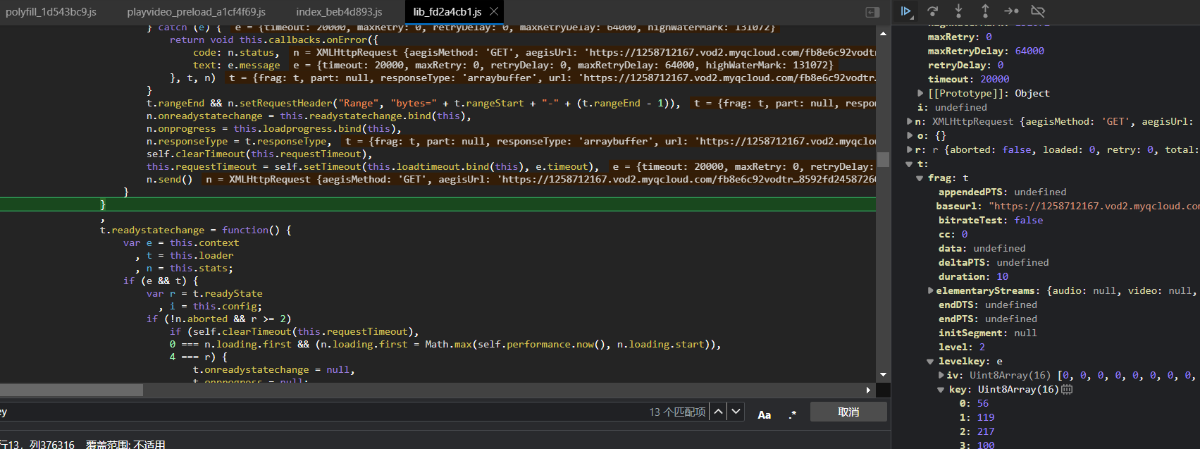Switch to polyfill_1d543bc9.js tab

49,12
